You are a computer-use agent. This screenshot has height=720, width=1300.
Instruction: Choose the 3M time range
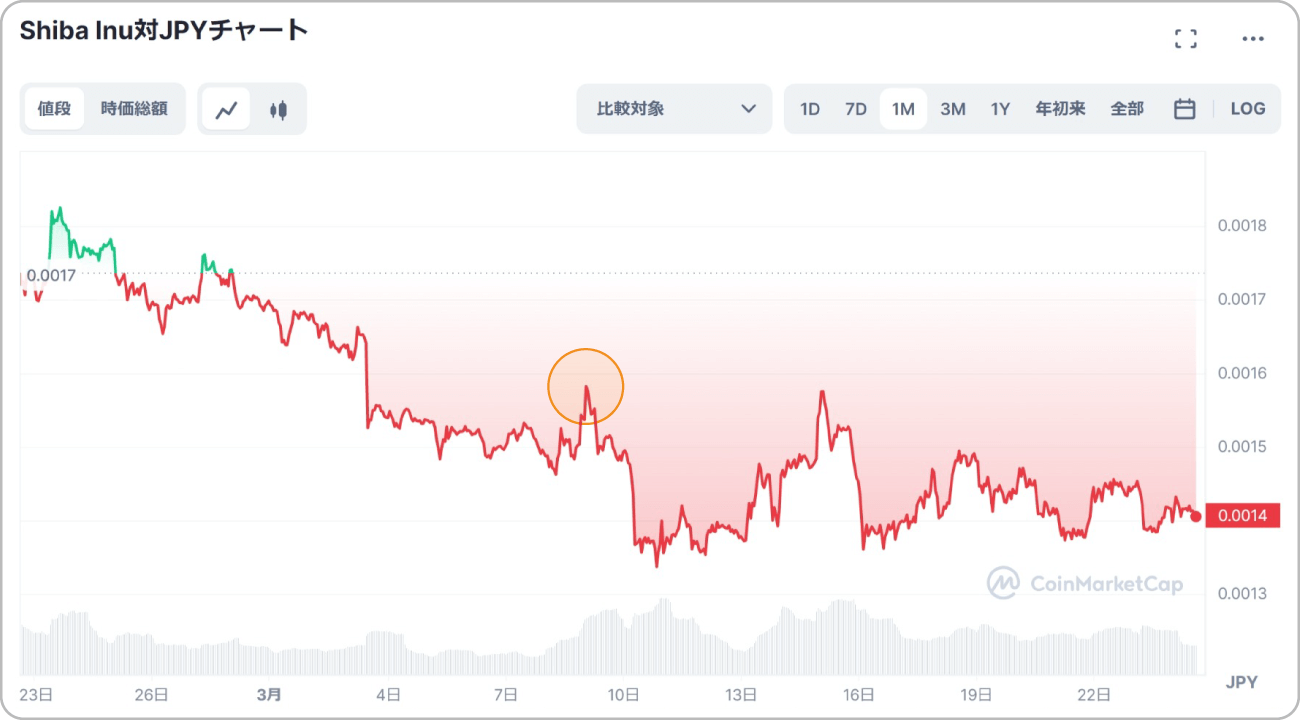pos(953,109)
